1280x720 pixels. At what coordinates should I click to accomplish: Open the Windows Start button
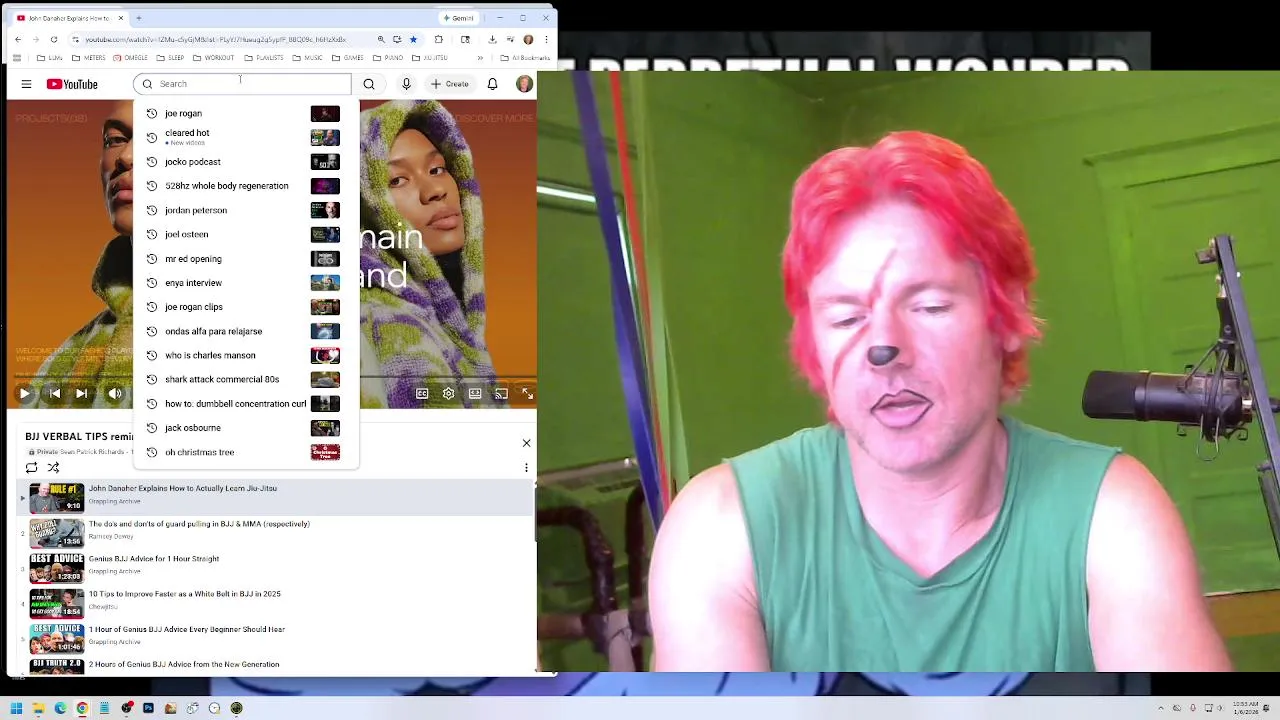pos(16,708)
